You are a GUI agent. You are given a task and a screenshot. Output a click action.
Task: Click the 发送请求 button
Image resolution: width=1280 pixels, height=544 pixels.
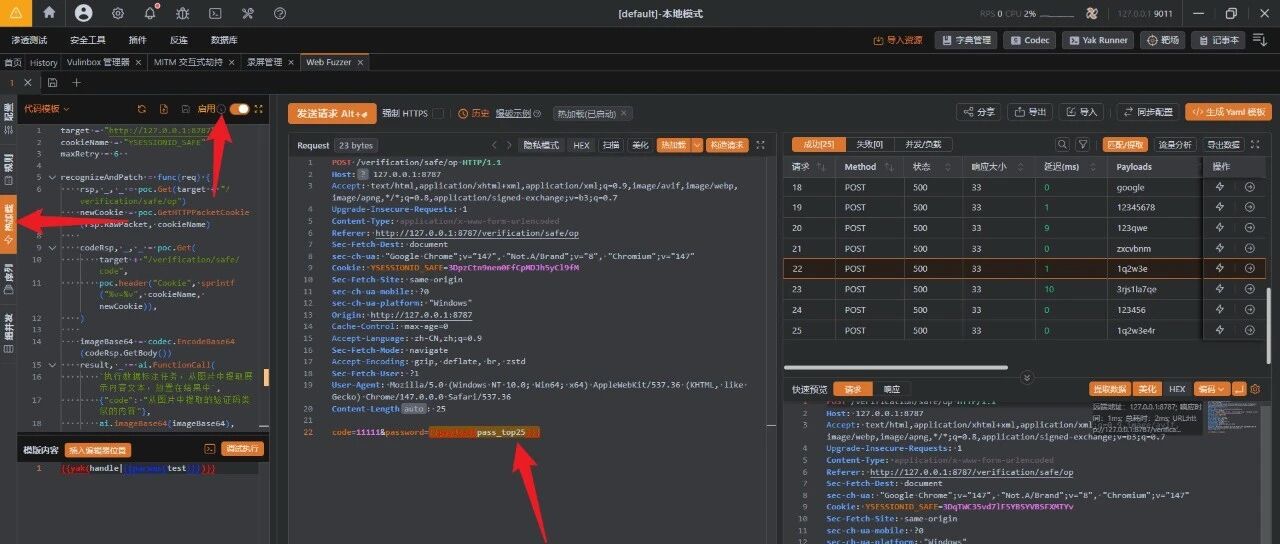[x=332, y=114]
